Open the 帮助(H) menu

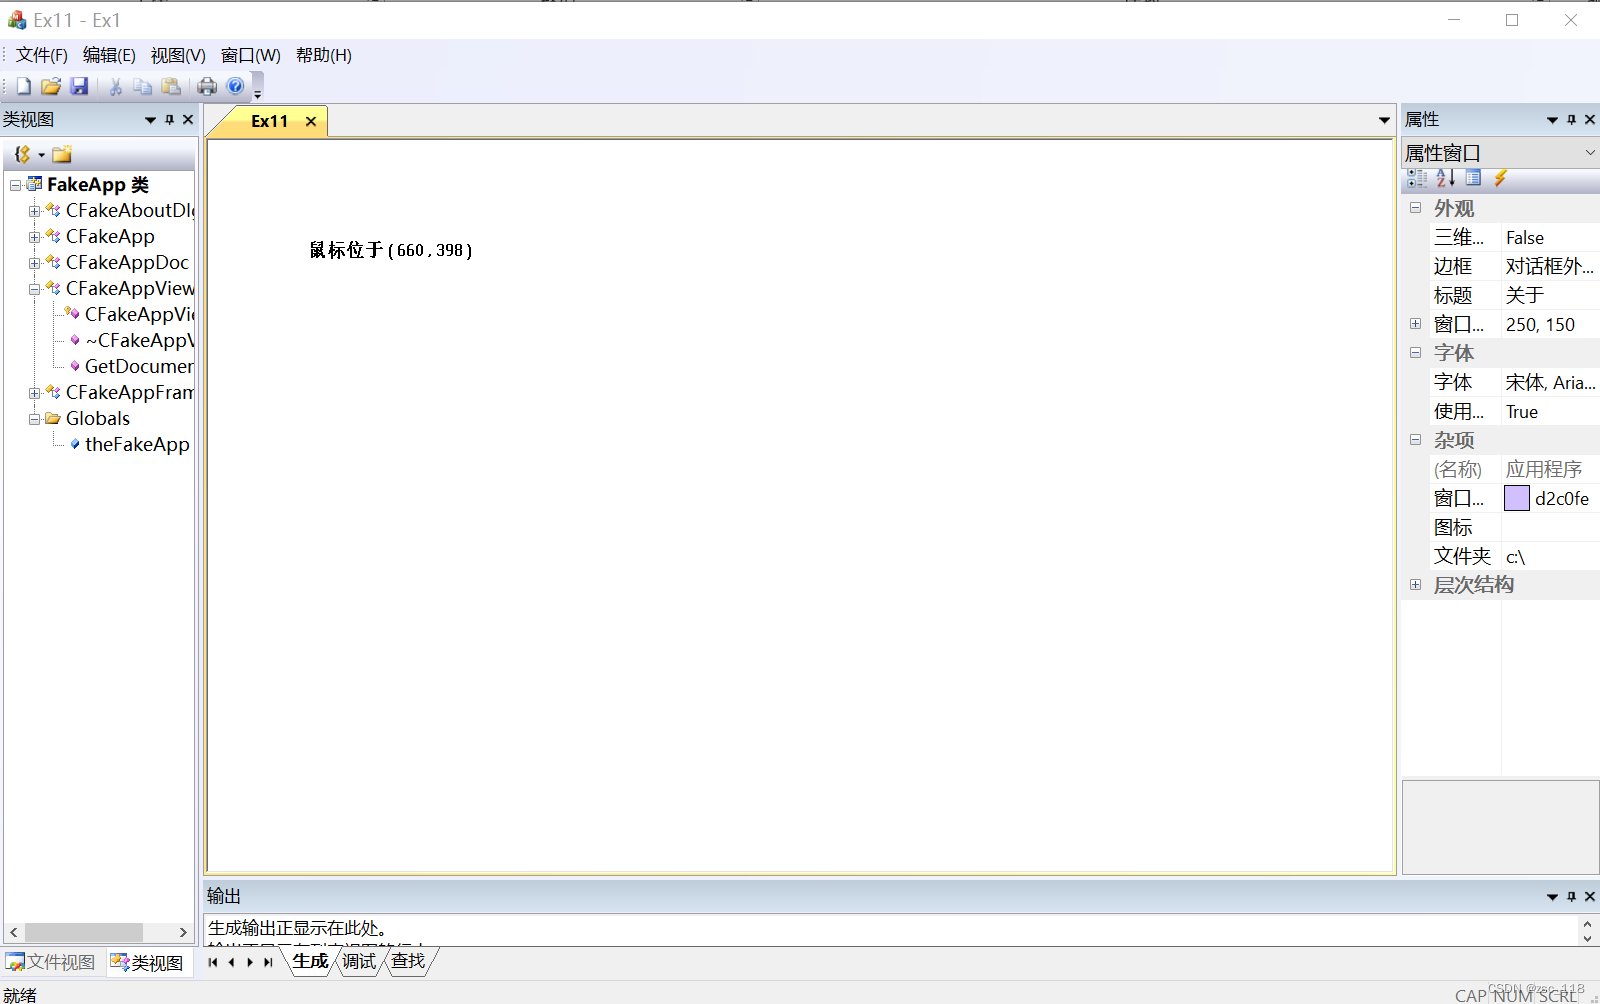(x=324, y=56)
